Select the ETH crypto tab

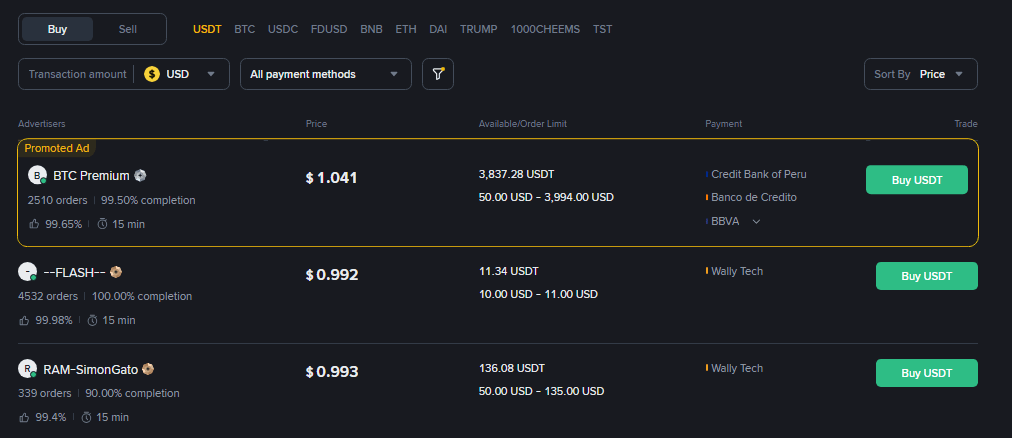click(406, 29)
